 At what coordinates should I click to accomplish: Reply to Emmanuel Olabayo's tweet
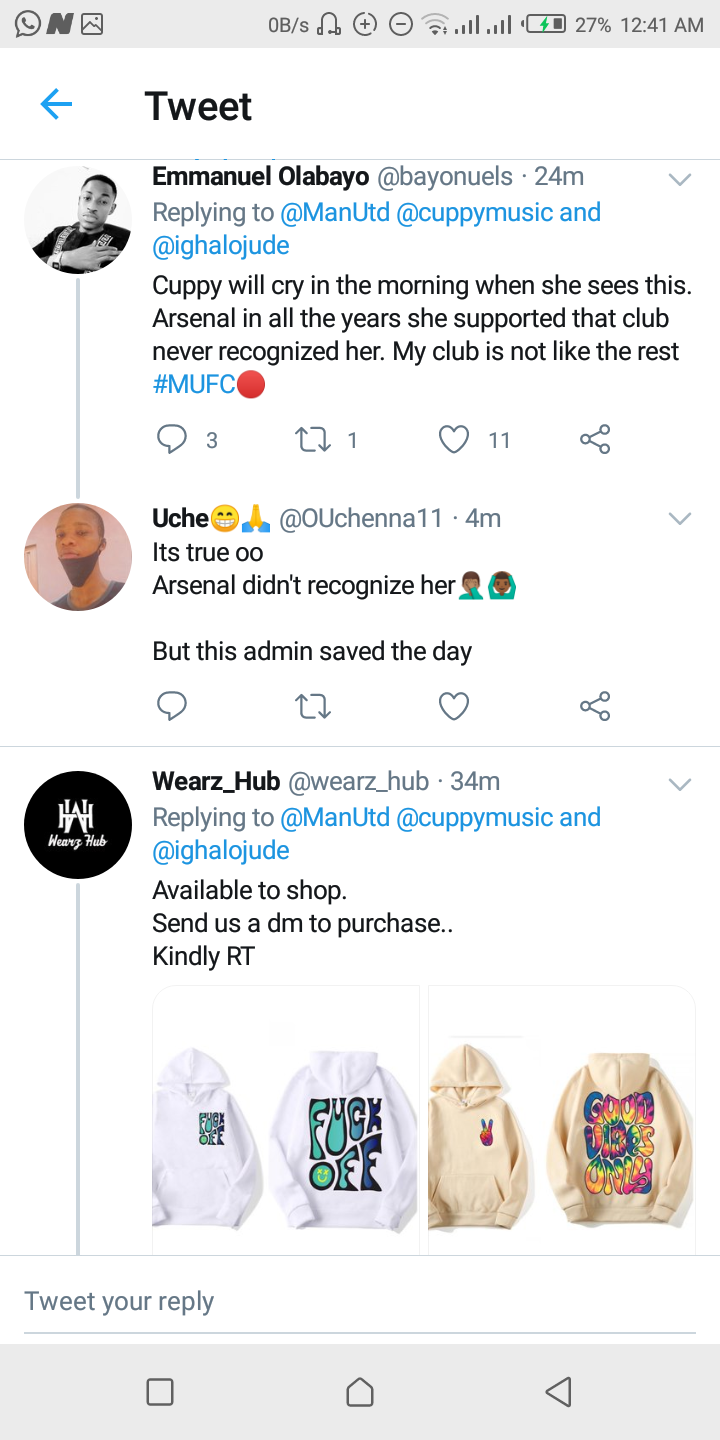(x=173, y=439)
